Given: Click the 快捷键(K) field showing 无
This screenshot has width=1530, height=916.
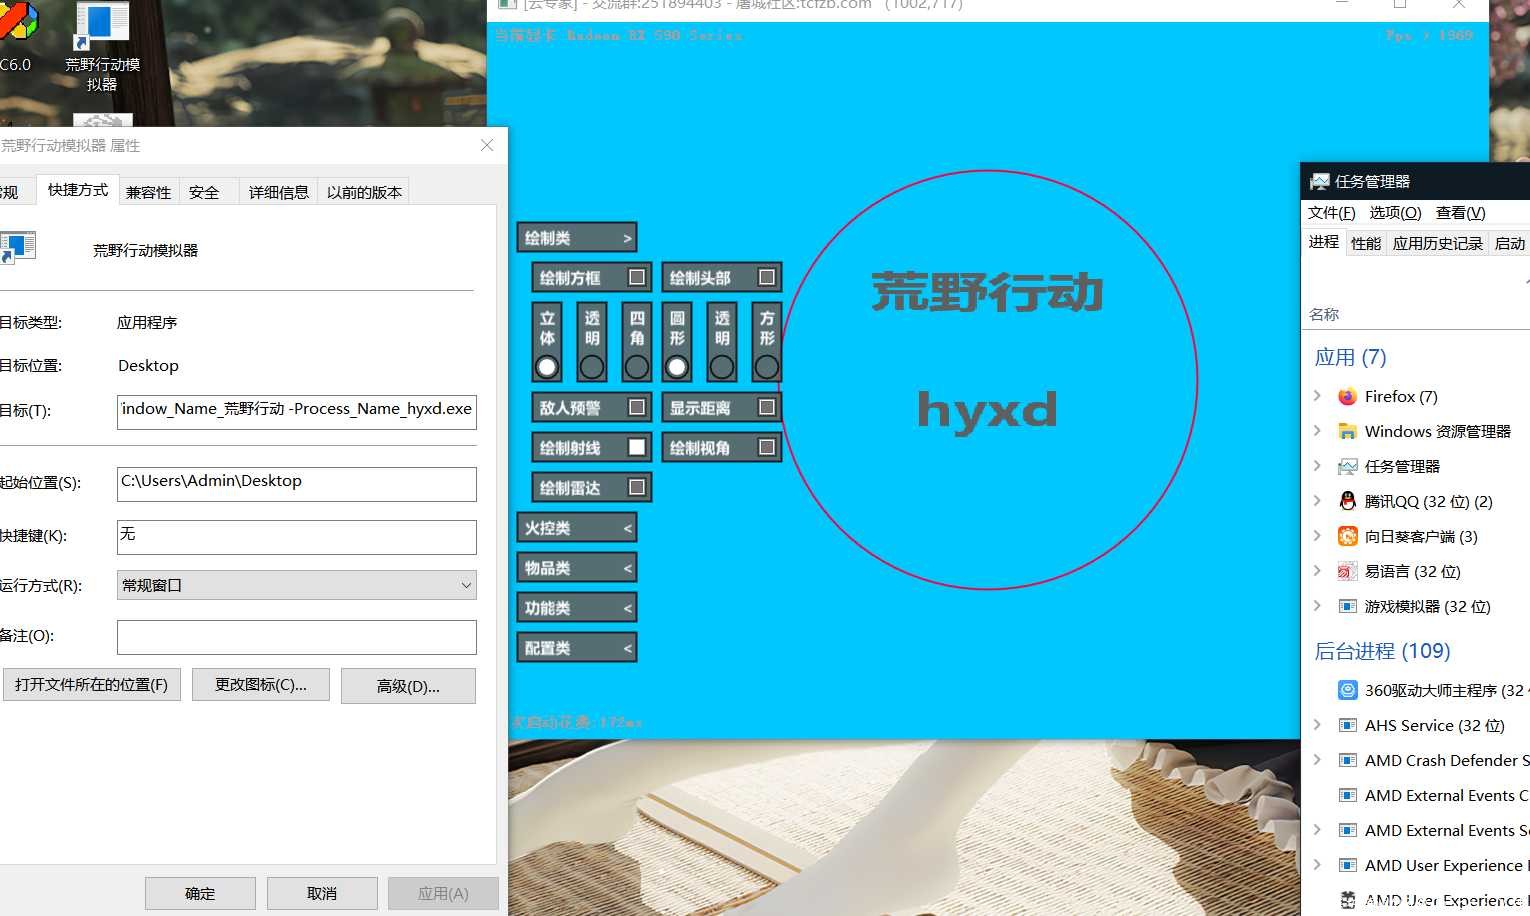Looking at the screenshot, I should (x=297, y=537).
